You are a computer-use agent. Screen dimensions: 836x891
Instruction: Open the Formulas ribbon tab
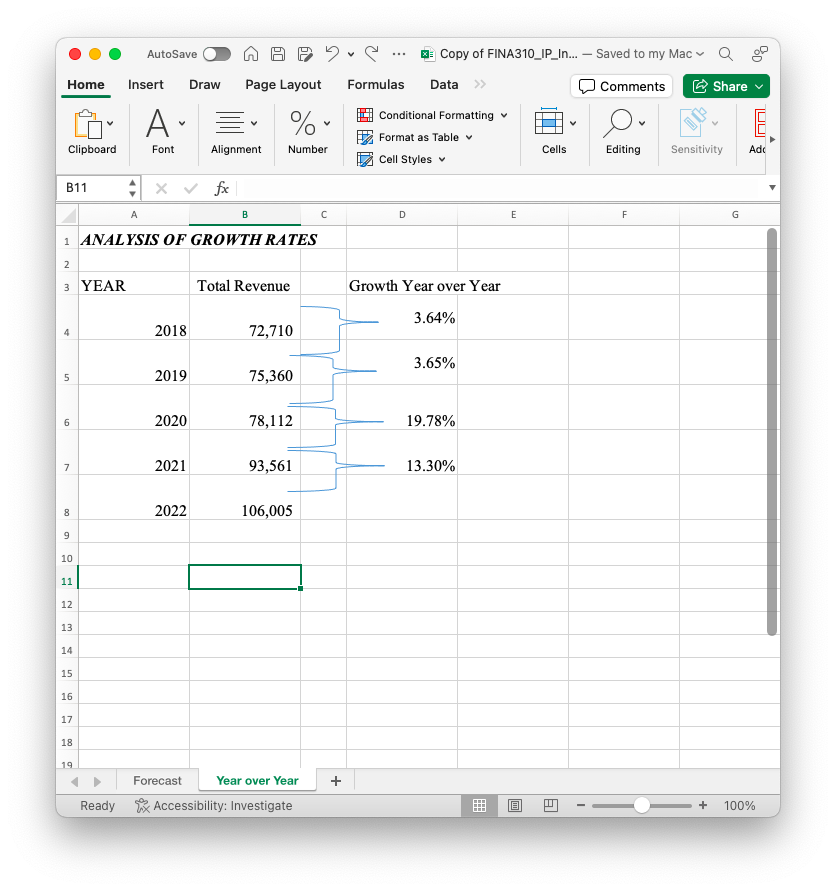(376, 85)
